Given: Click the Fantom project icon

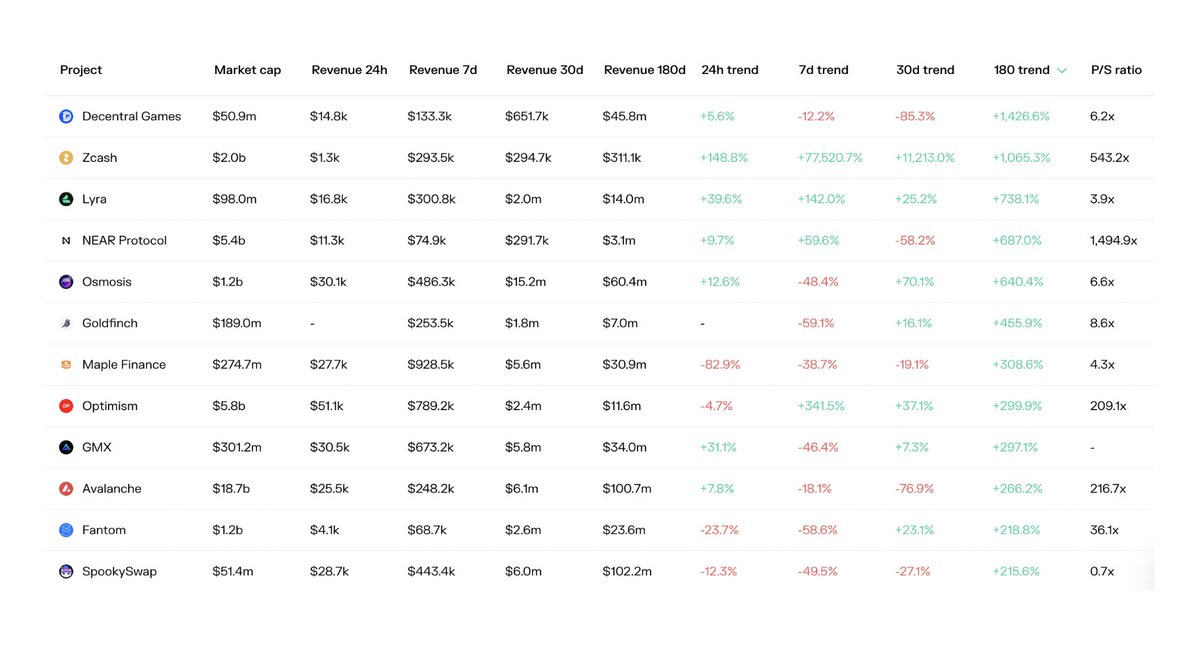Looking at the screenshot, I should point(66,530).
